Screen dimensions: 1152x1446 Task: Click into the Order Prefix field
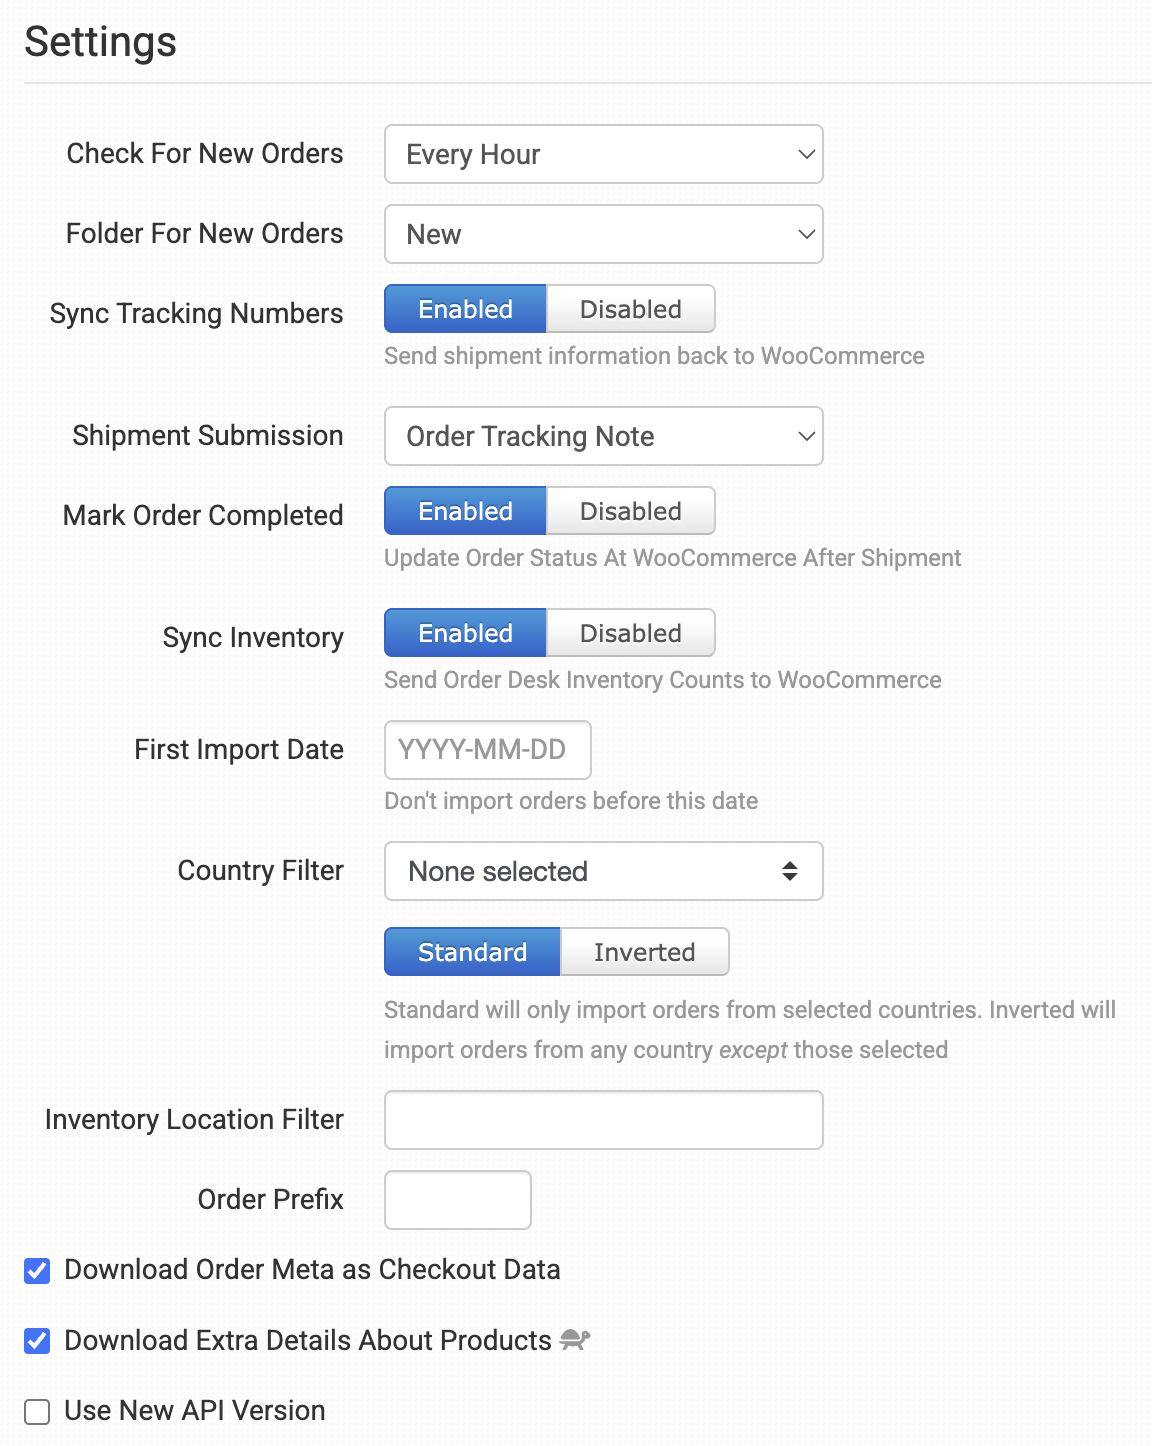457,1200
